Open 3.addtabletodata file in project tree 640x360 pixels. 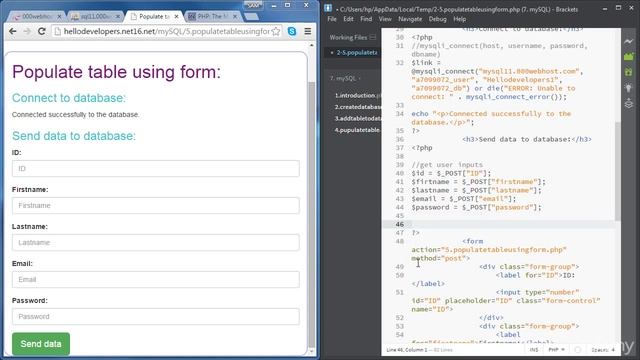click(x=357, y=118)
